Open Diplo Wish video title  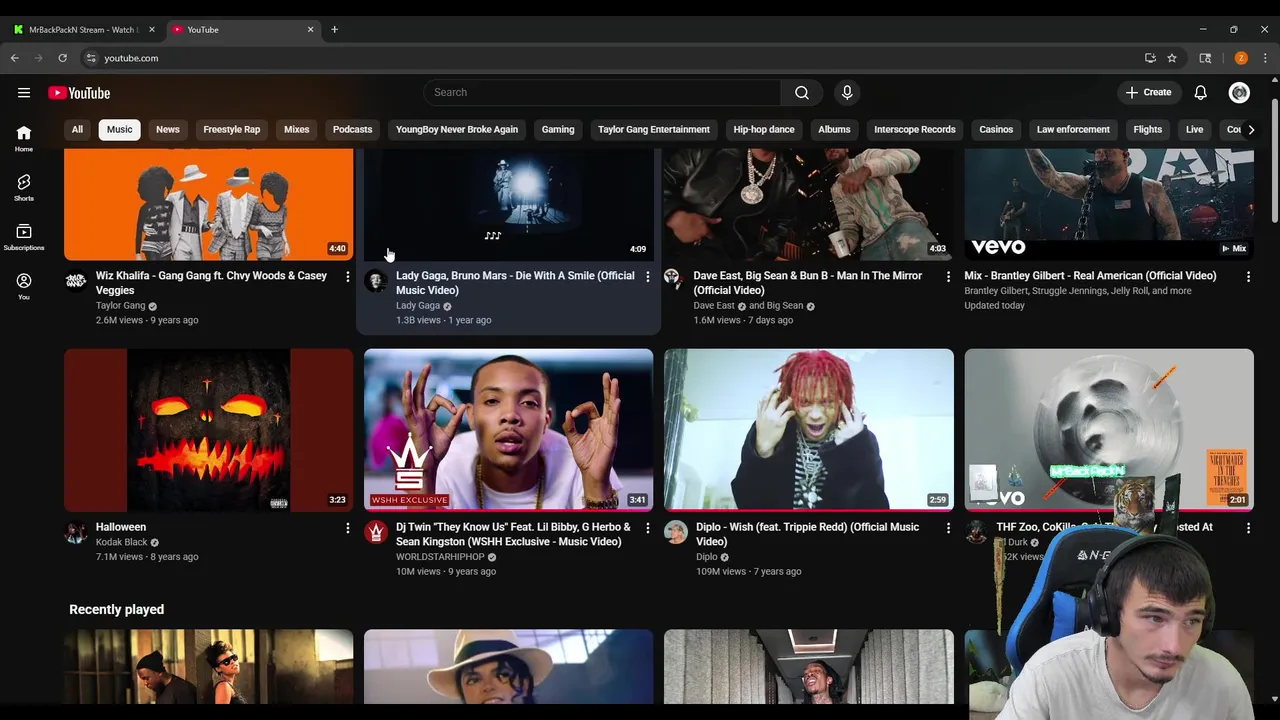[807, 534]
